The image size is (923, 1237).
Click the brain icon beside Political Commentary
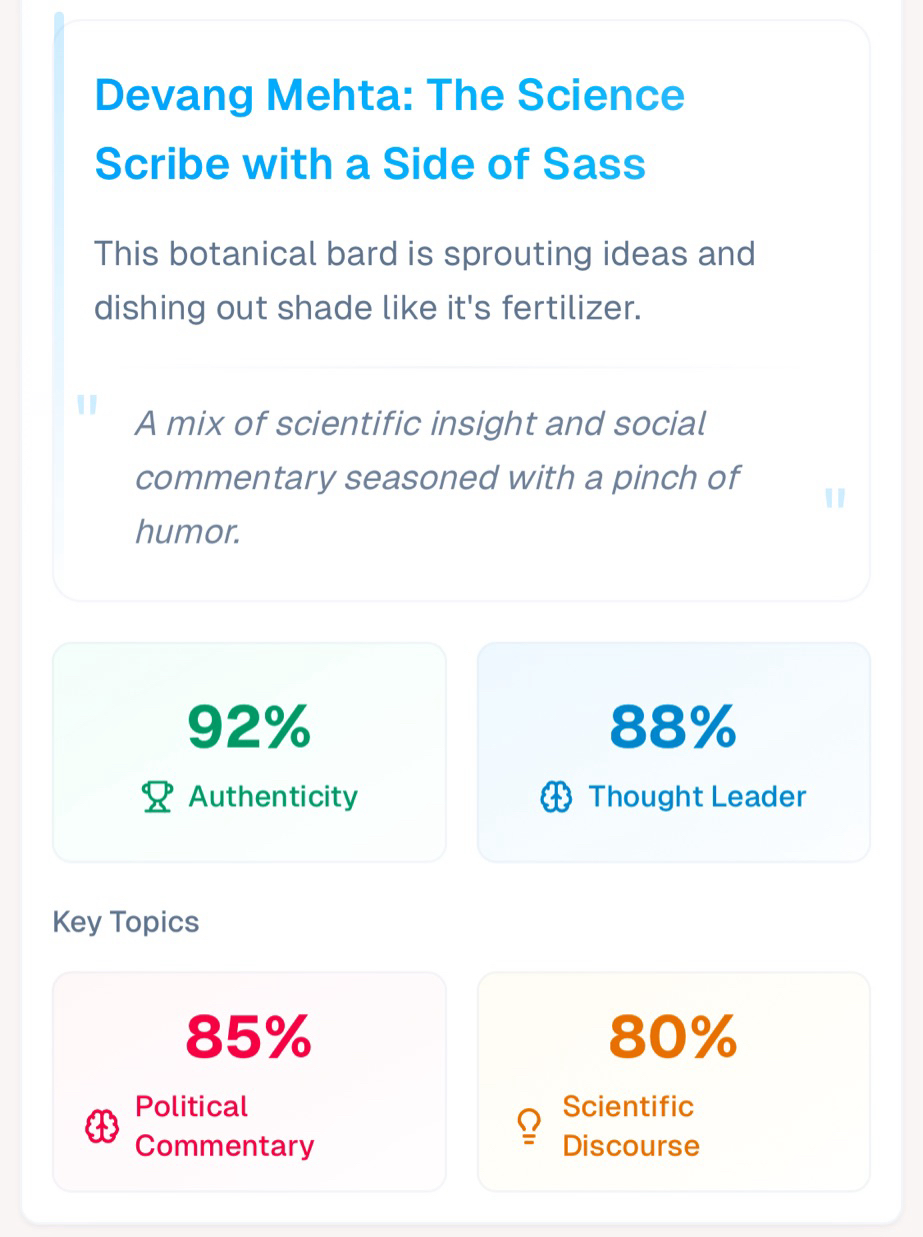tap(102, 1127)
